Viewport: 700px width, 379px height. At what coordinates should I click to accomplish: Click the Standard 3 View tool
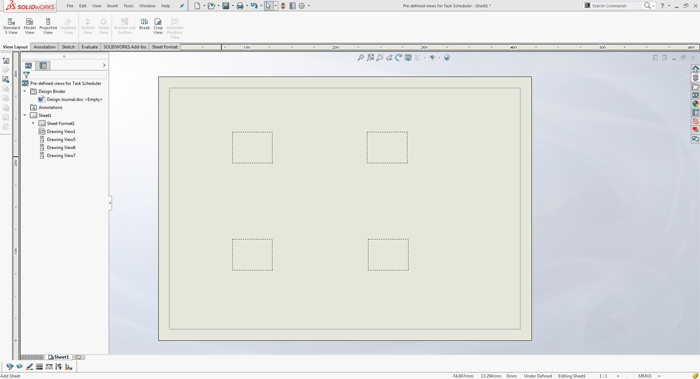click(x=11, y=26)
